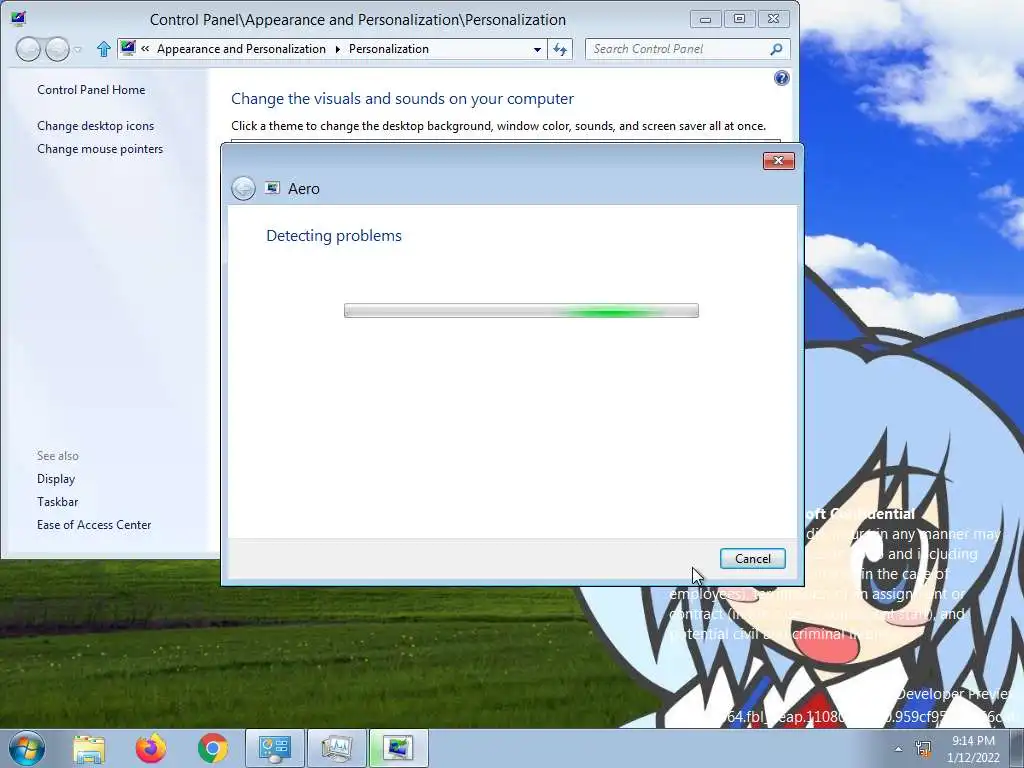Expand the address bar history dropdown

point(537,49)
